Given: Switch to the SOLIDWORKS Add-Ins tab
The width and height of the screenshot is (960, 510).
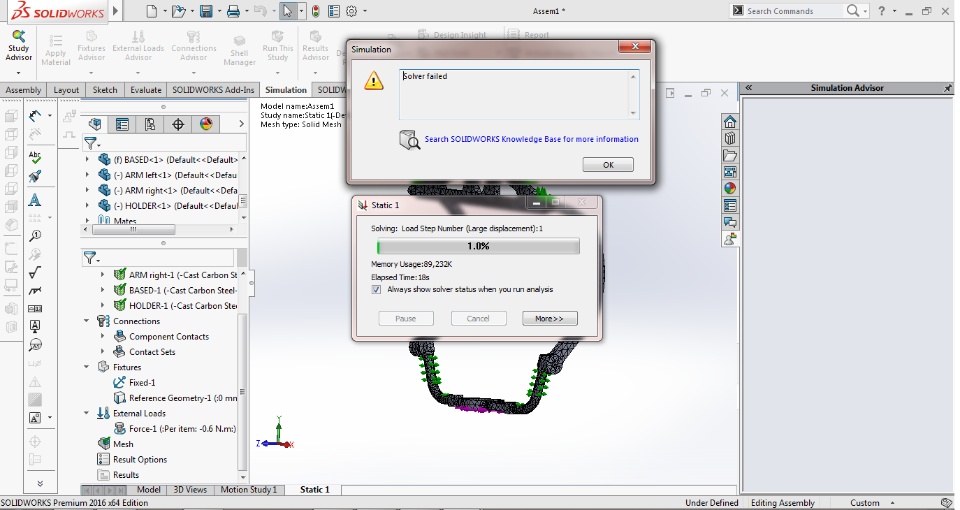Looking at the screenshot, I should (213, 90).
